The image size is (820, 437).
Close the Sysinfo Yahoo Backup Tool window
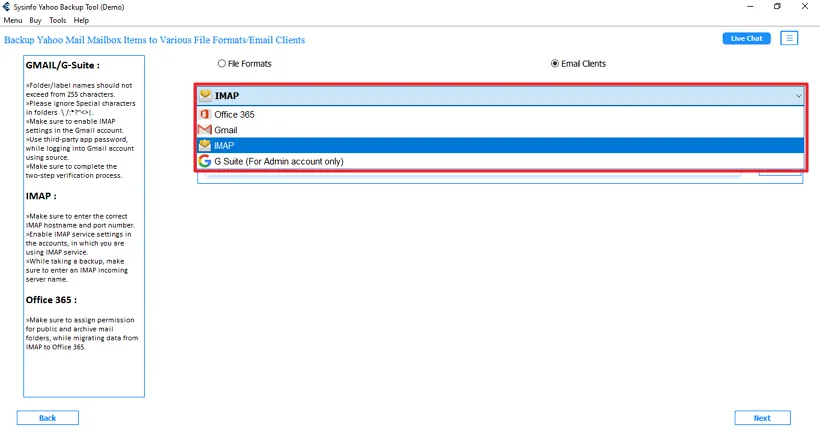point(805,6)
